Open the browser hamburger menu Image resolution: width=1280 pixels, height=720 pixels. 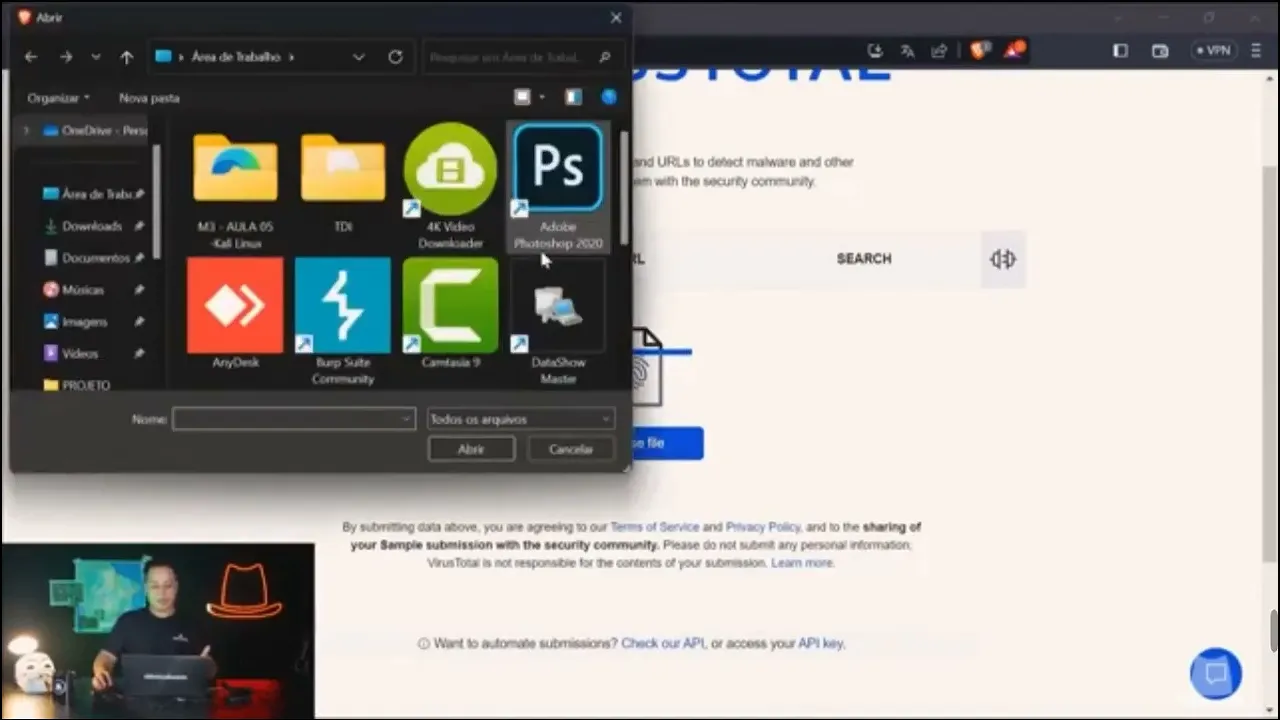(x=1257, y=50)
